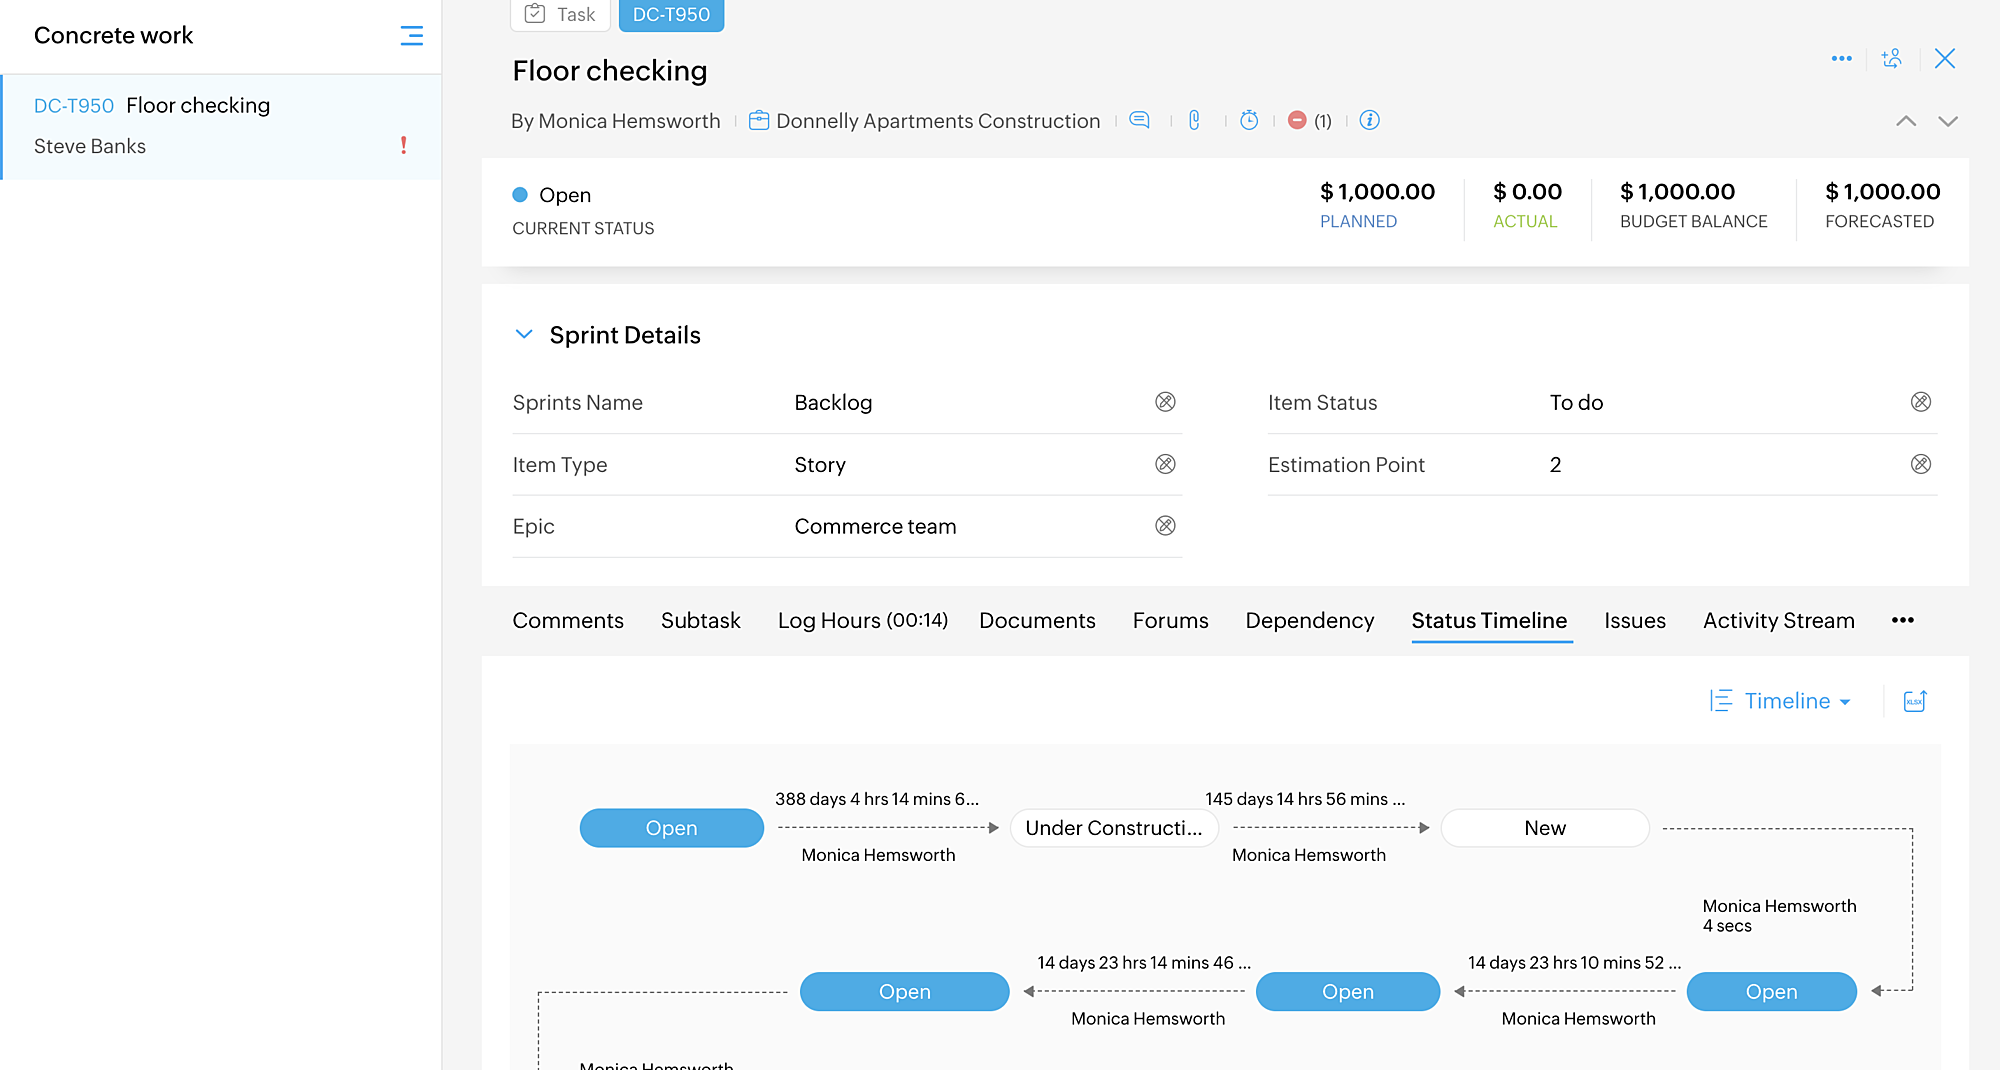Click the Under Construction status node
The image size is (2000, 1070).
[x=1113, y=828]
